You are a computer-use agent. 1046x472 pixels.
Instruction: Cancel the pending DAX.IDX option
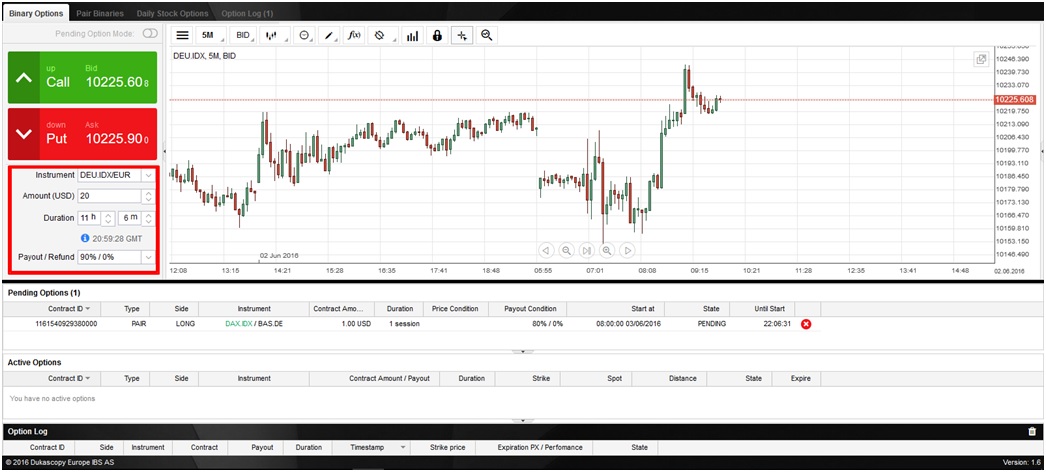pos(805,324)
